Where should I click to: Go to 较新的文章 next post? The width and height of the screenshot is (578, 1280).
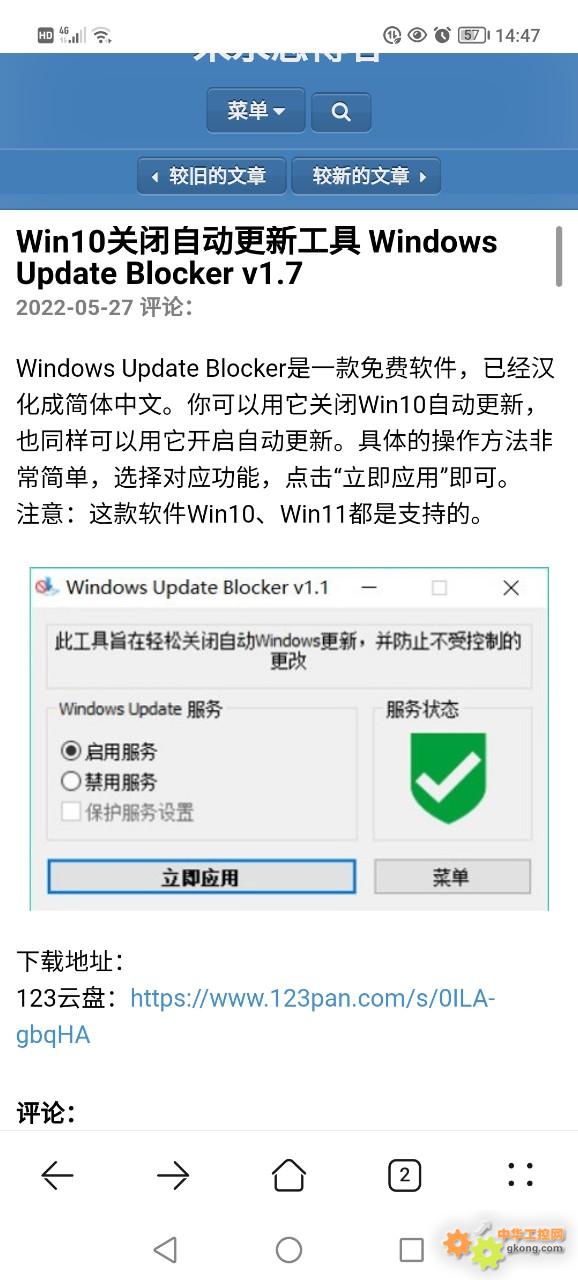(x=366, y=176)
